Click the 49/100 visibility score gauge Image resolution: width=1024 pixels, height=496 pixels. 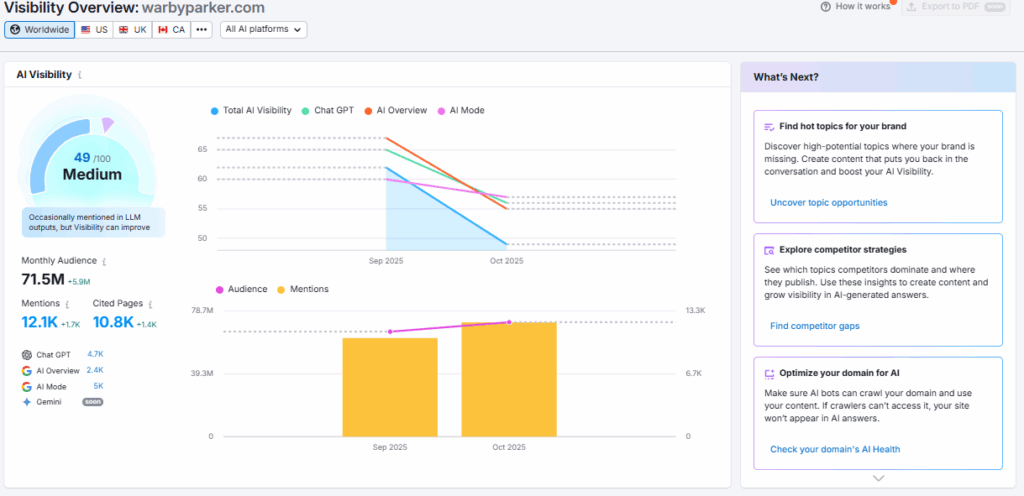[91, 165]
